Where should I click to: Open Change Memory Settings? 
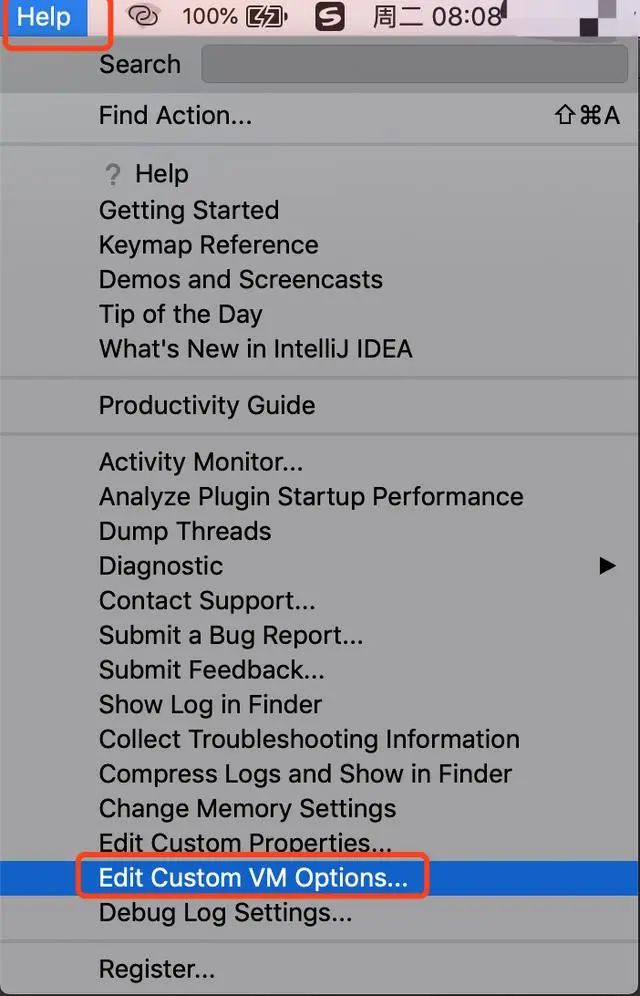(x=247, y=808)
